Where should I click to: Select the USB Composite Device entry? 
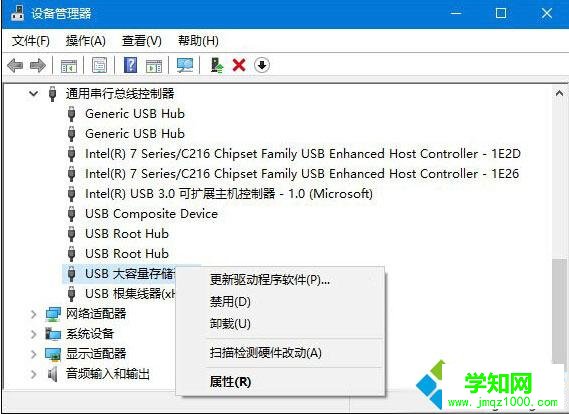[151, 214]
